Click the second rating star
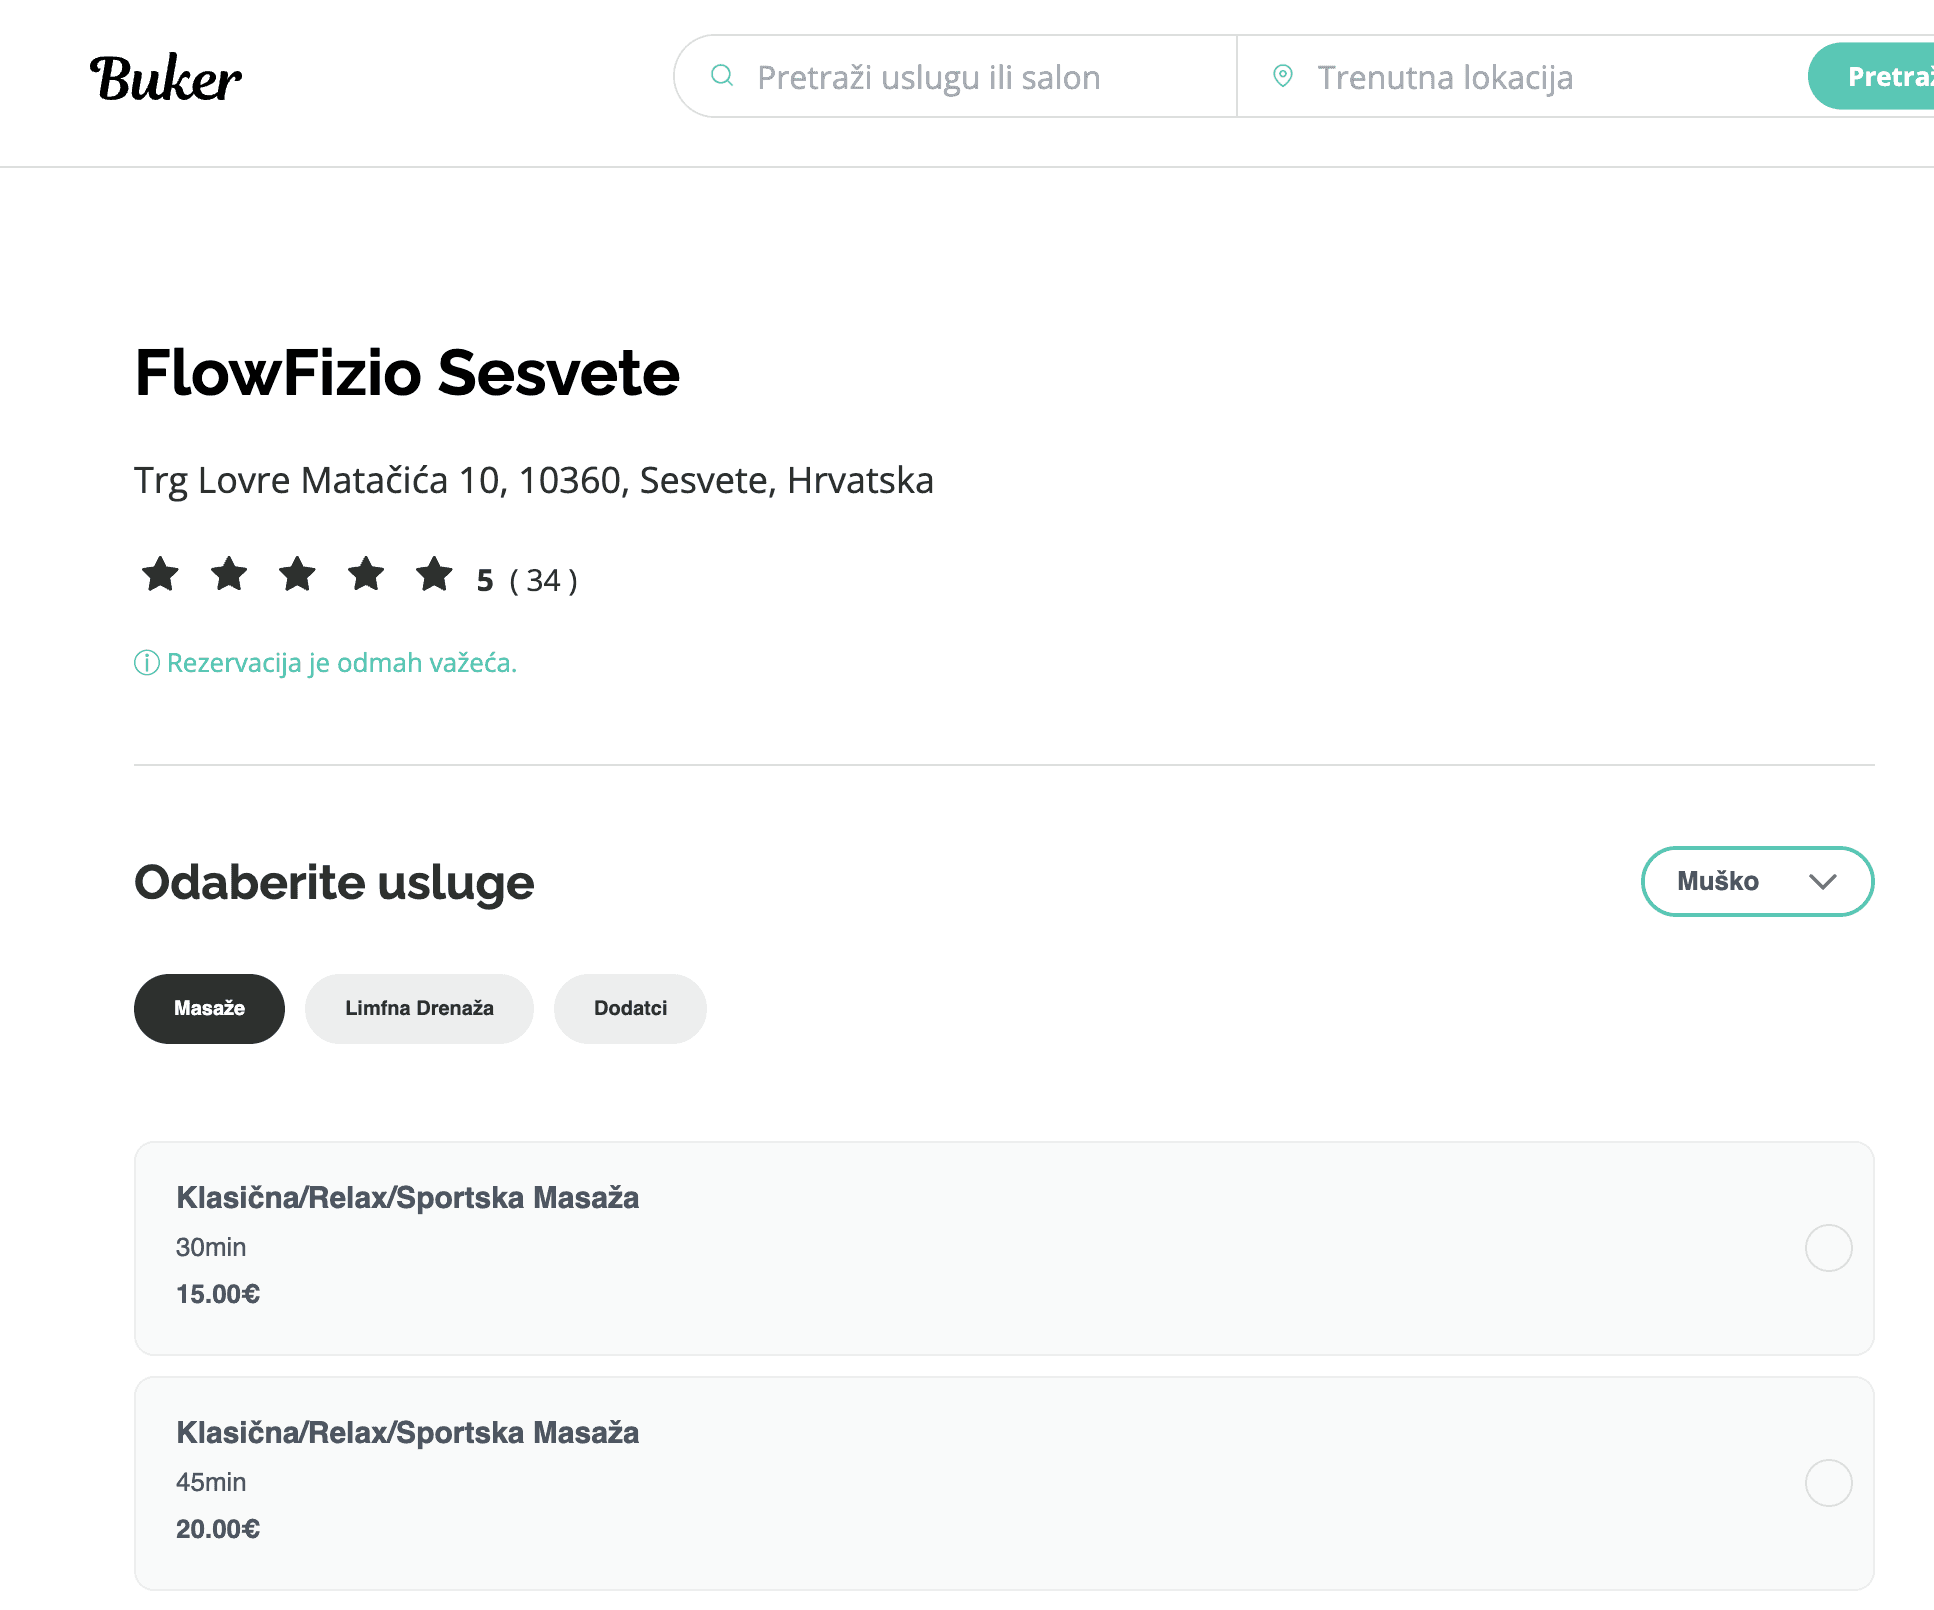Screen dimensions: 1934x1610 tap(229, 575)
